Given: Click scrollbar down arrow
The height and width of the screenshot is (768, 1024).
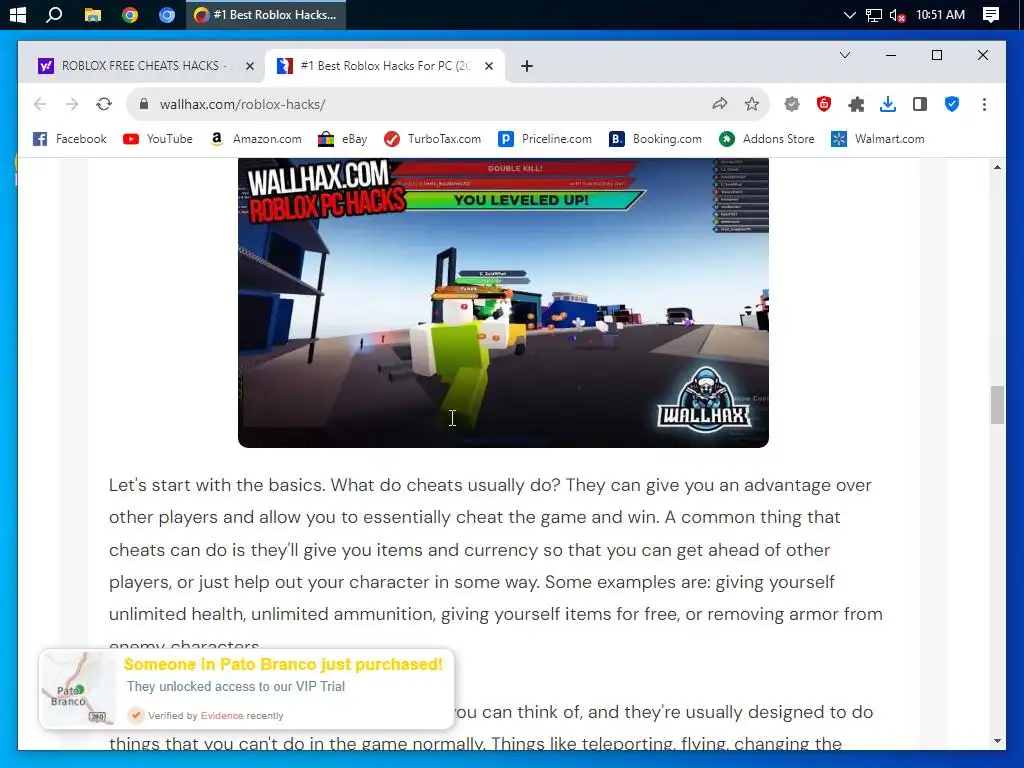Looking at the screenshot, I should coord(997,741).
